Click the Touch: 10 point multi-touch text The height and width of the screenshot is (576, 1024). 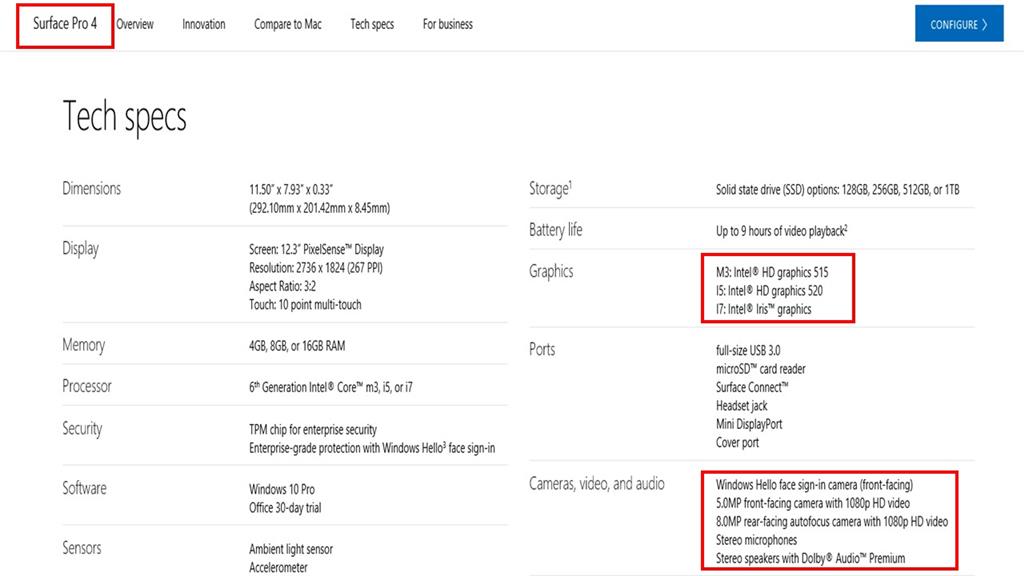[305, 304]
